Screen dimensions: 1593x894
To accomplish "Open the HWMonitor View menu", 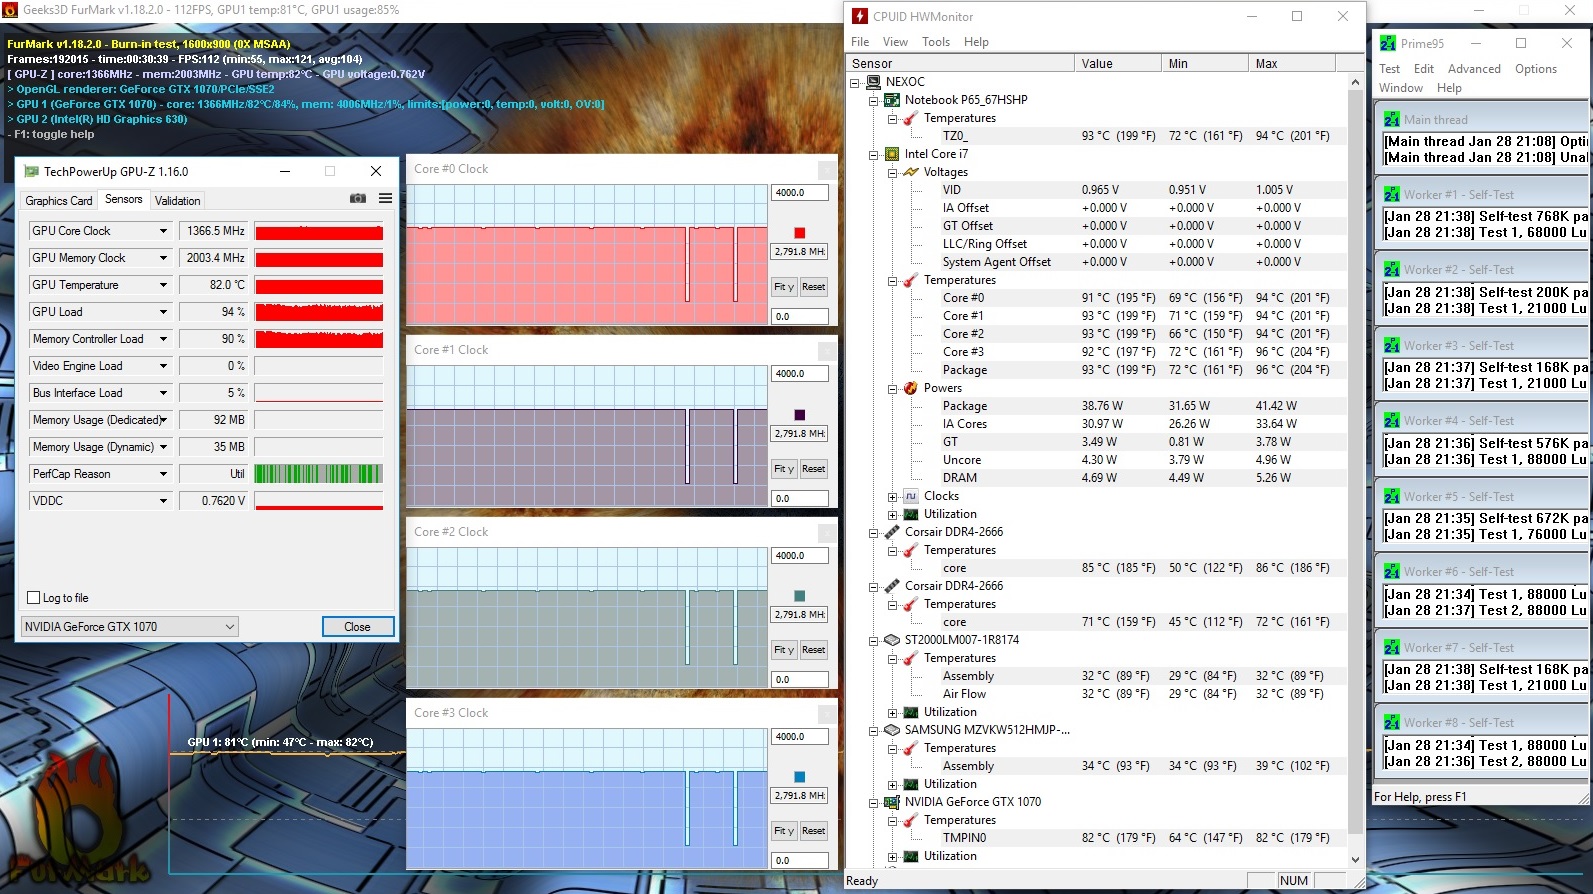I will [895, 42].
